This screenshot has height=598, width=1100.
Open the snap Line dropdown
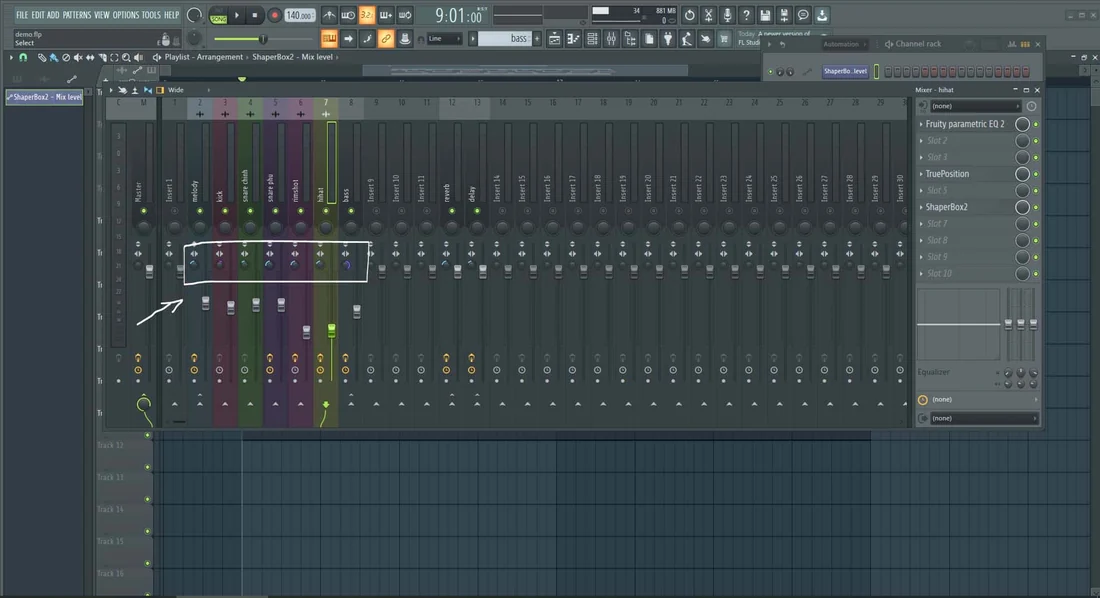[444, 39]
